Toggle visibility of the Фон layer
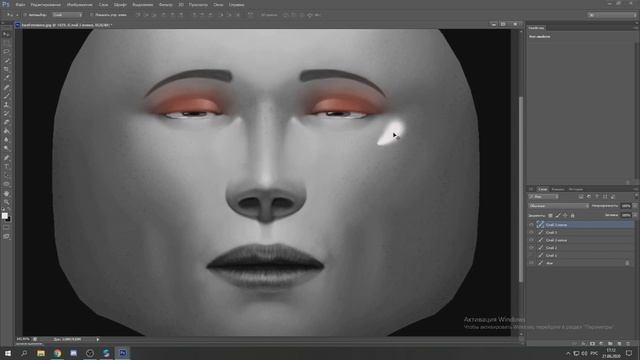 pyautogui.click(x=531, y=263)
